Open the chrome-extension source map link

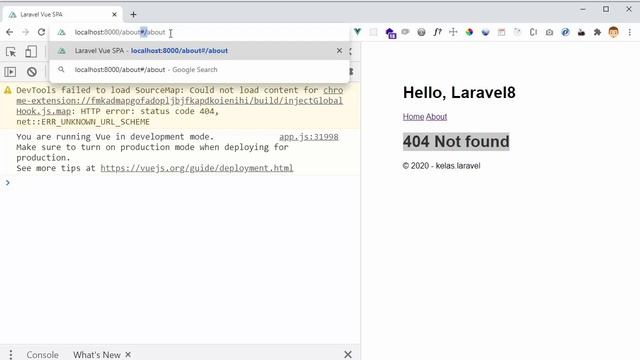pos(180,100)
